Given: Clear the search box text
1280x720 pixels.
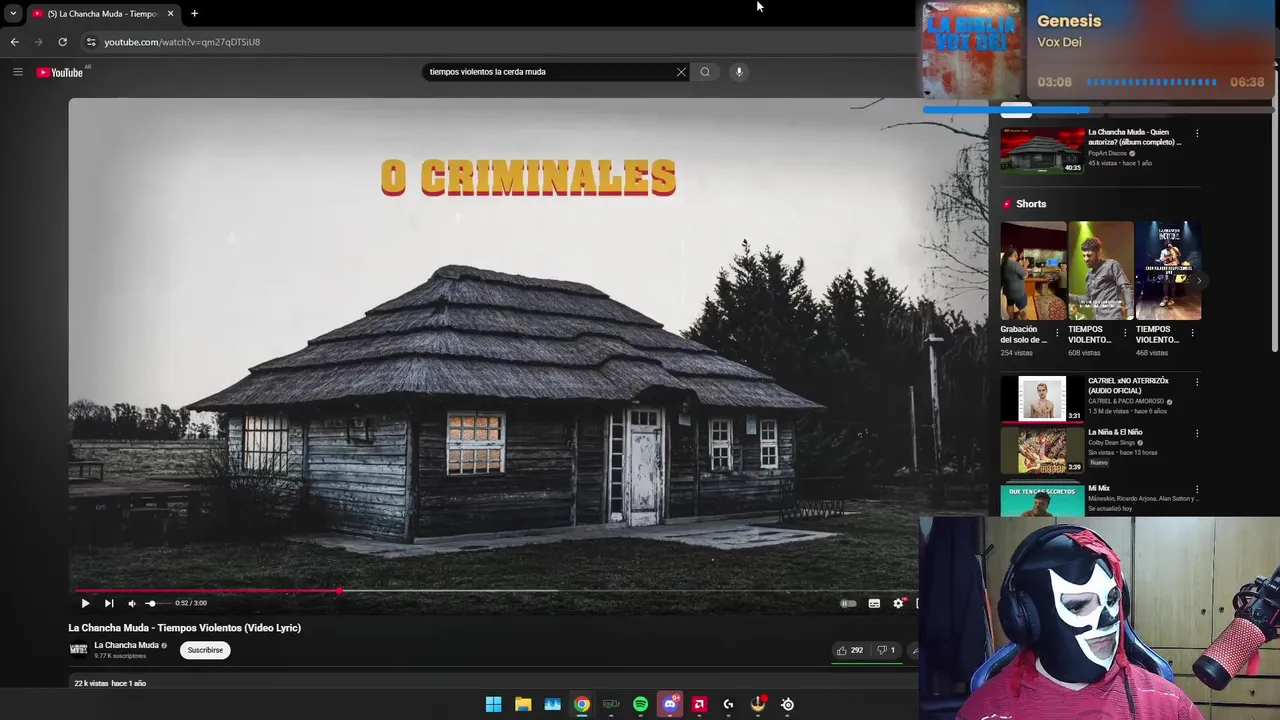Looking at the screenshot, I should coord(681,72).
